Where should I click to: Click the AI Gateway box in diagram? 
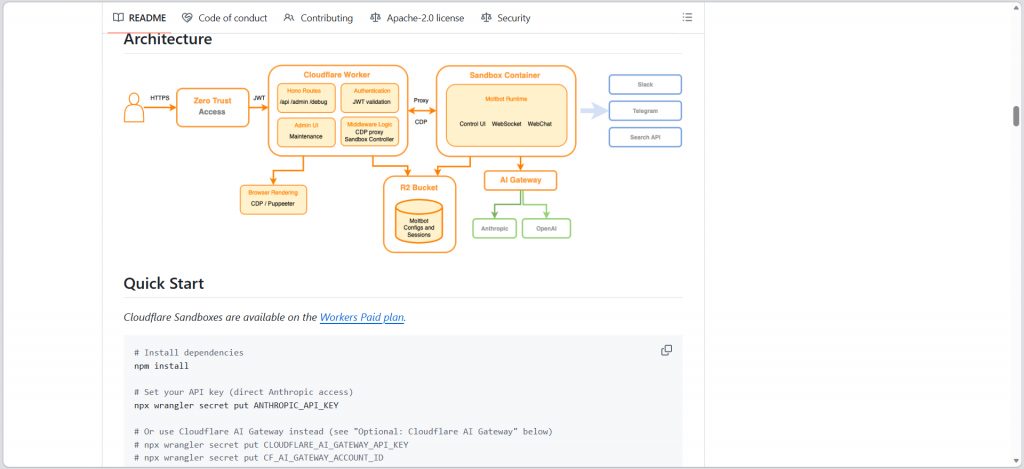coord(520,180)
